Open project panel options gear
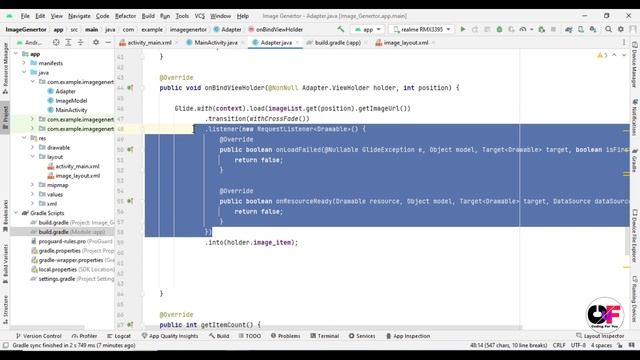640x360 pixels. (96, 42)
